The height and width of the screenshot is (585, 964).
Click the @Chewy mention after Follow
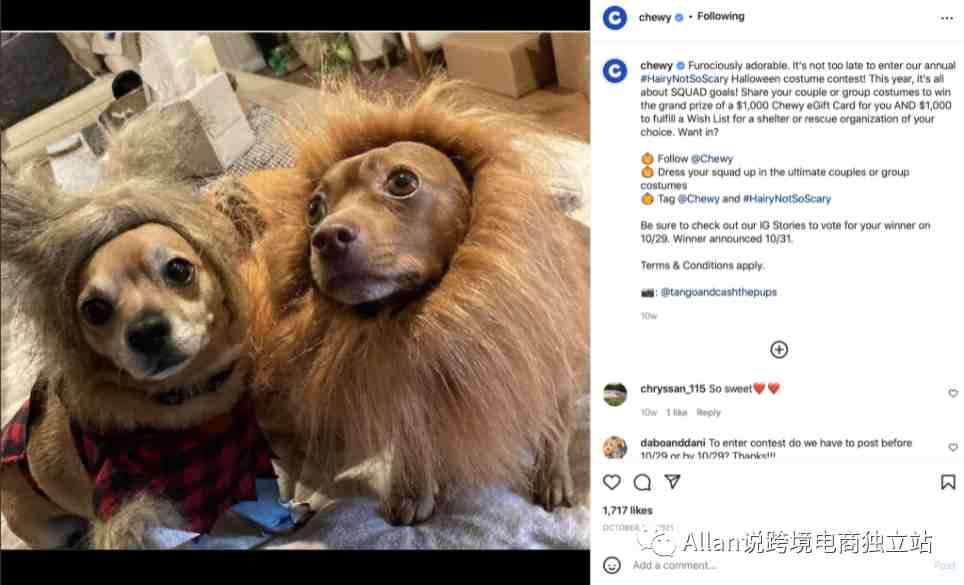pyautogui.click(x=712, y=159)
